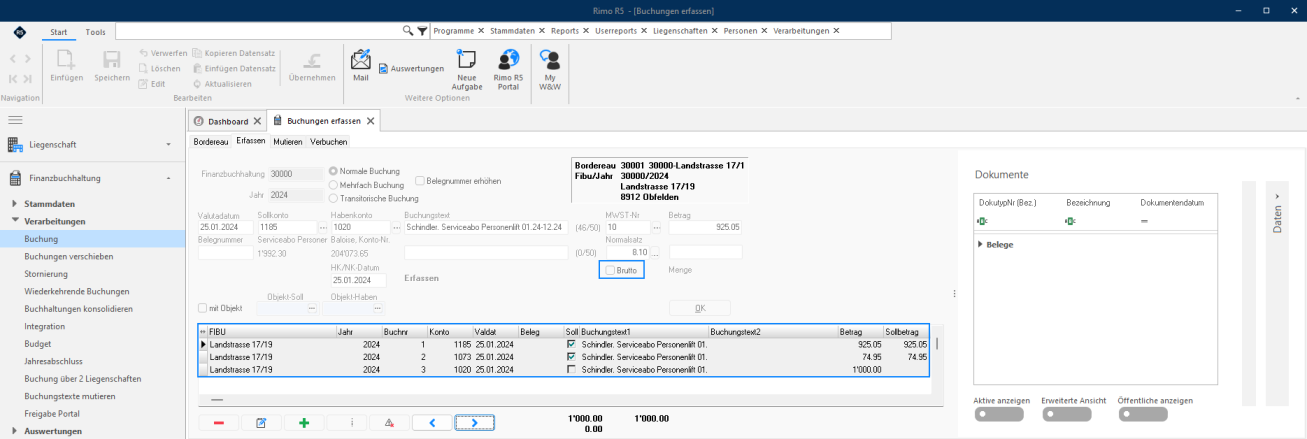Viewport: 1307px width, 439px height.
Task: Open Wiederkehrende Buchungen in sidebar
Action: point(77,291)
